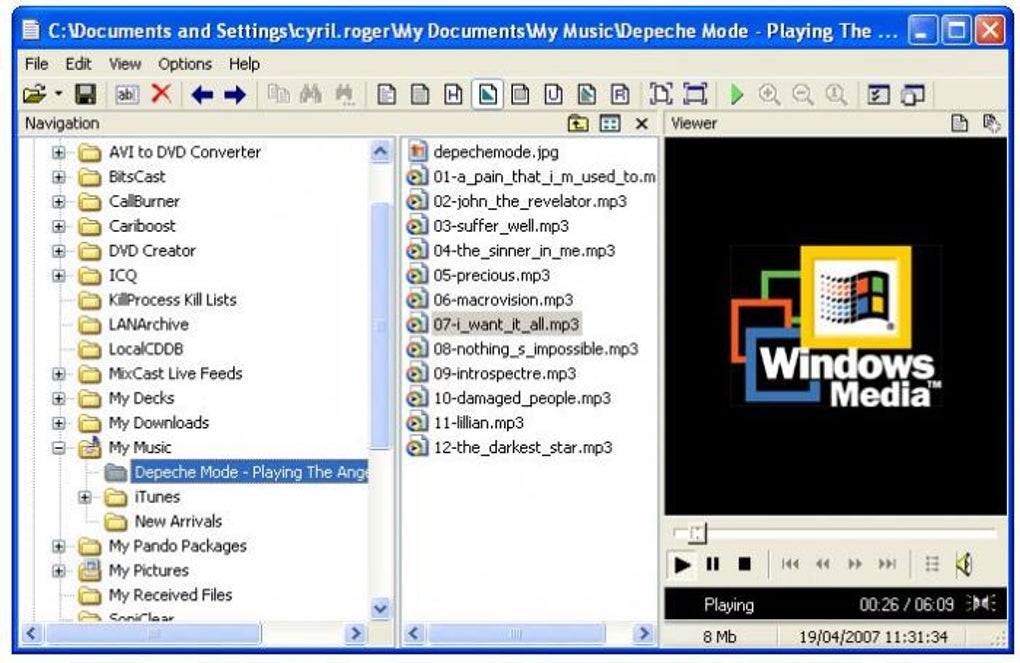Click the Fast forward button
The image size is (1020, 663).
coord(855,564)
